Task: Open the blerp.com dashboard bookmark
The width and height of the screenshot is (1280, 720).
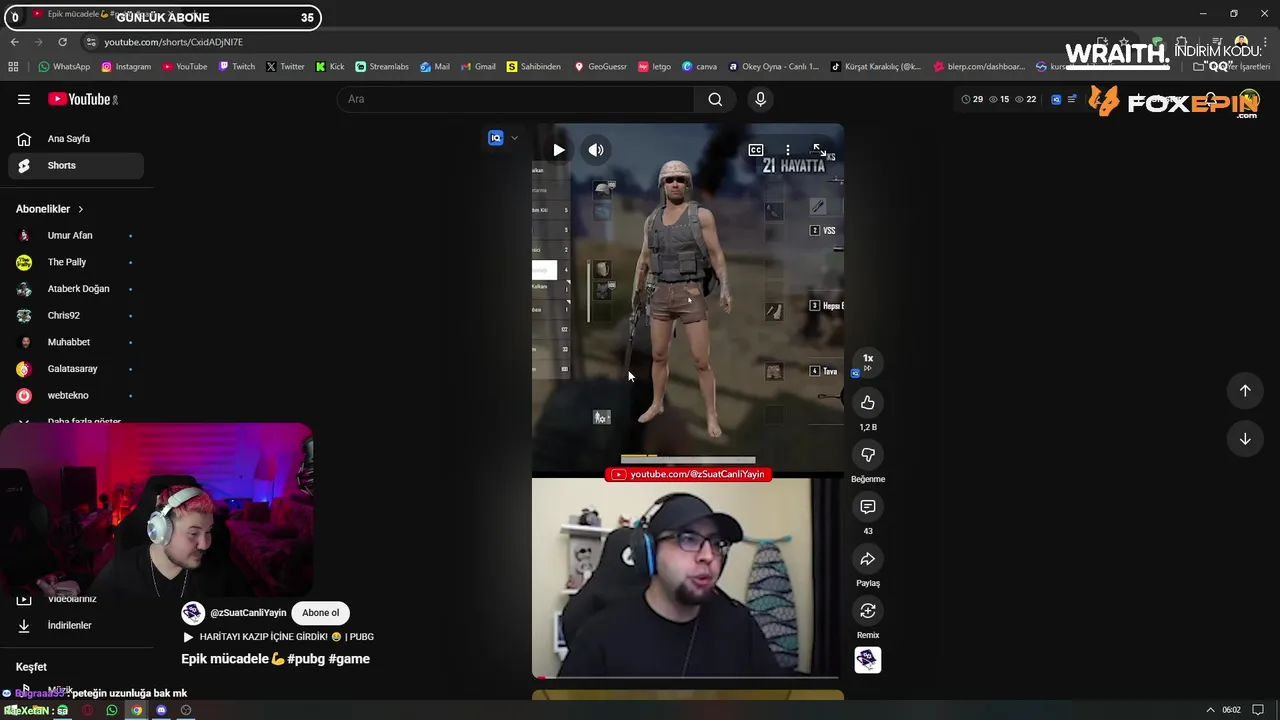Action: [x=979, y=67]
